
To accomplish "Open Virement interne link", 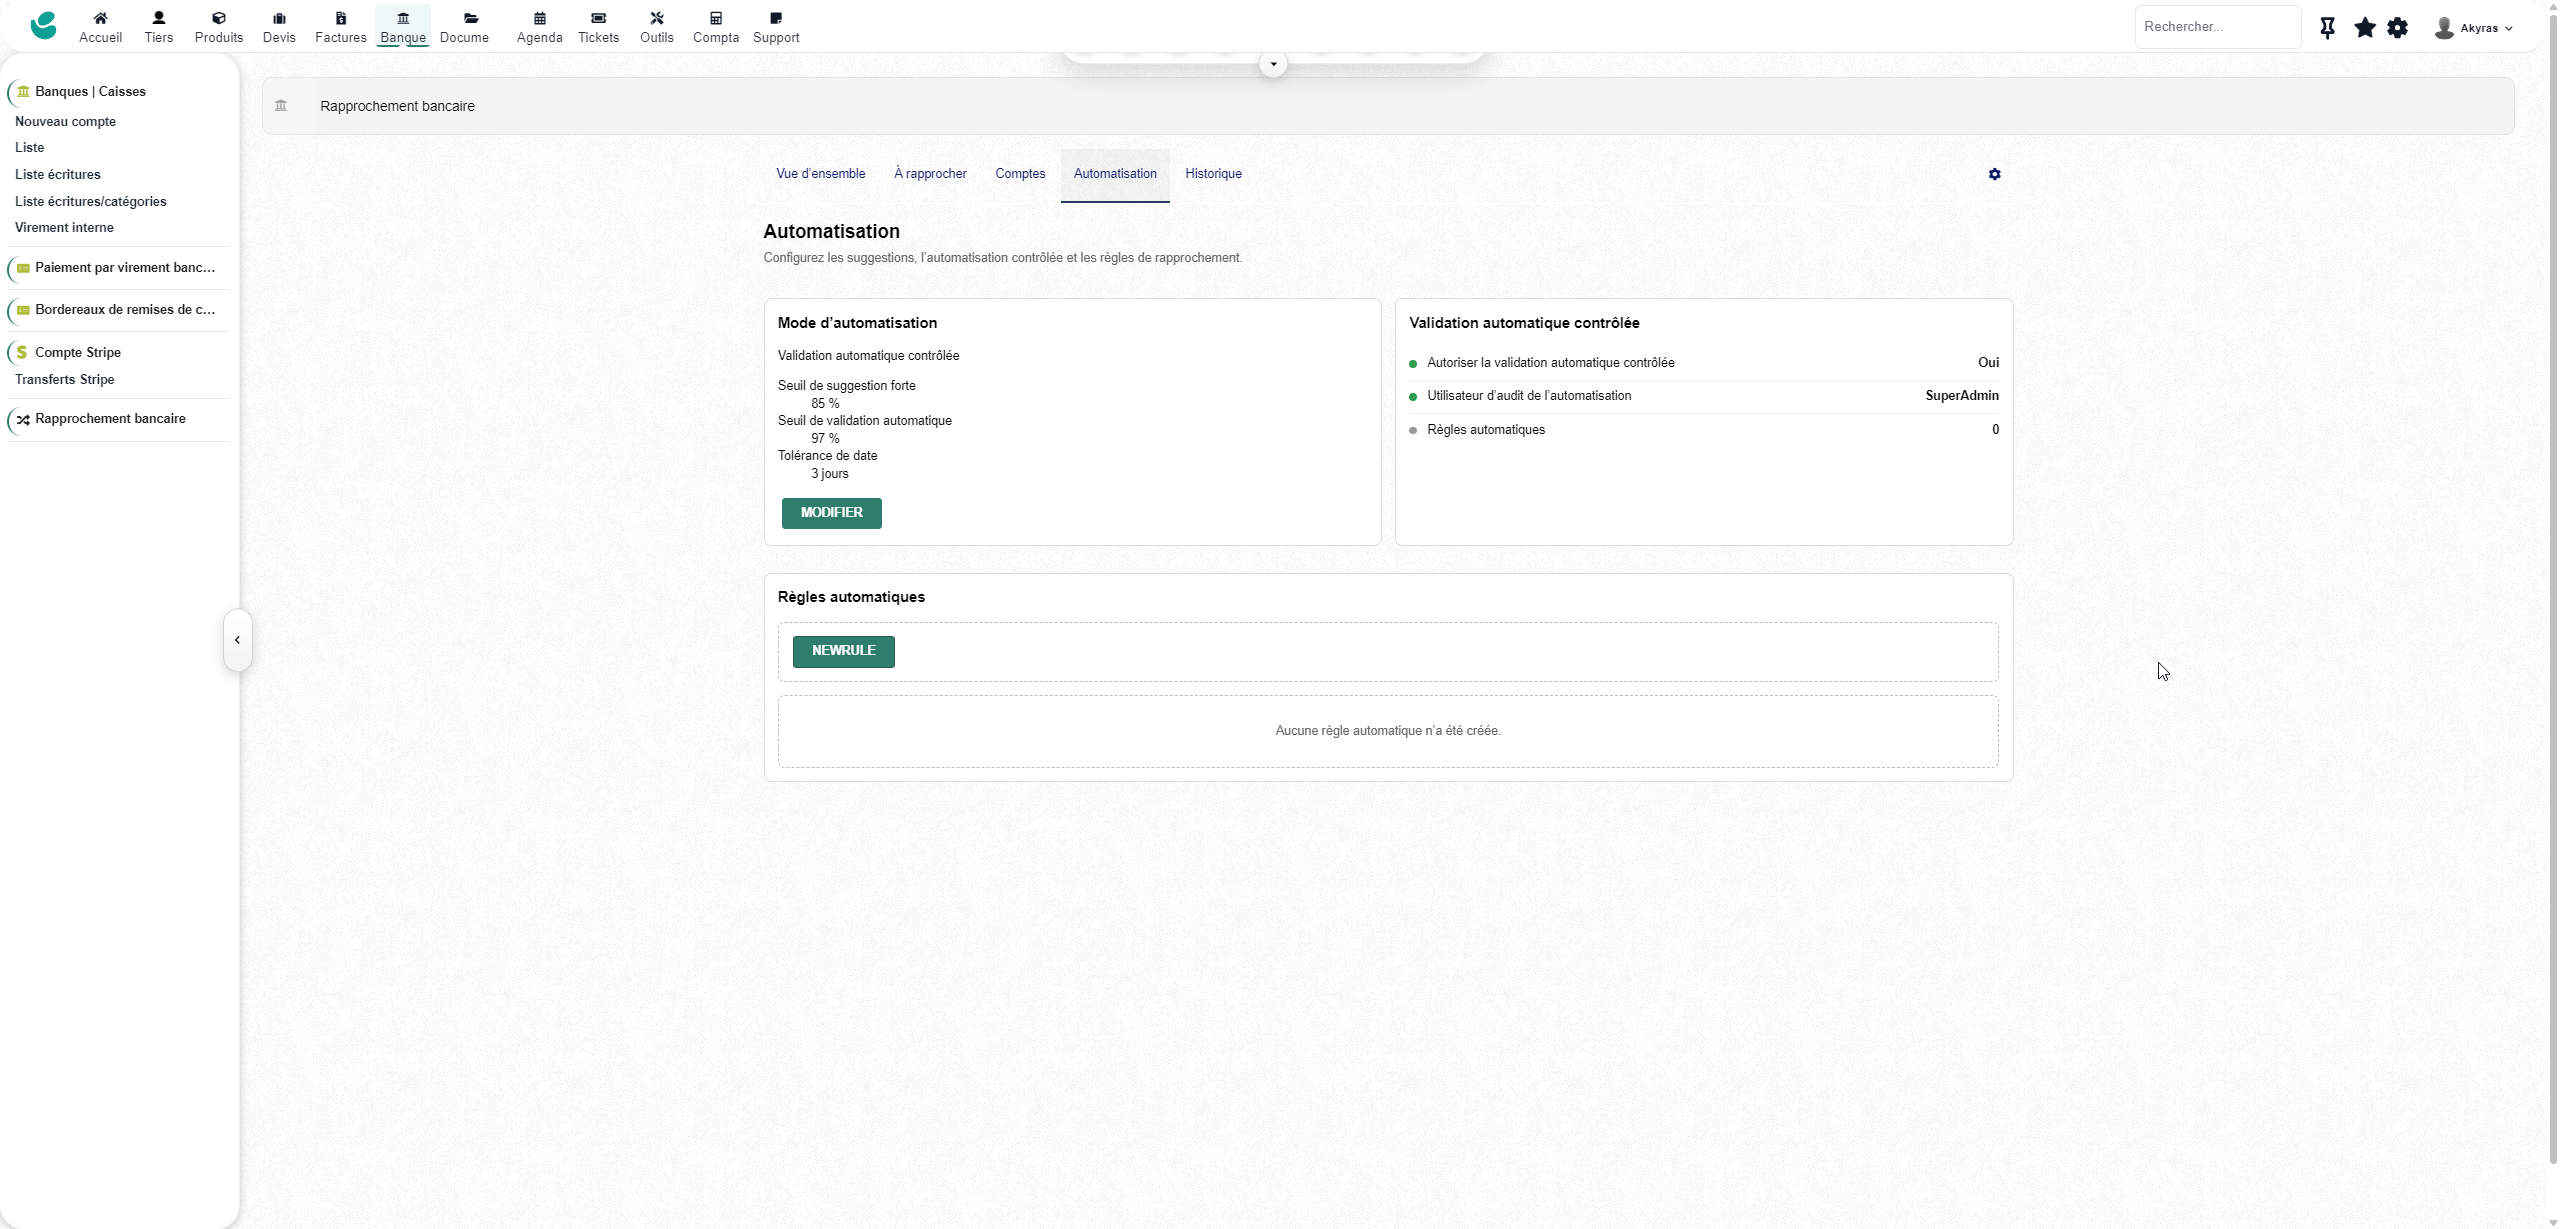I will pyautogui.click(x=64, y=228).
